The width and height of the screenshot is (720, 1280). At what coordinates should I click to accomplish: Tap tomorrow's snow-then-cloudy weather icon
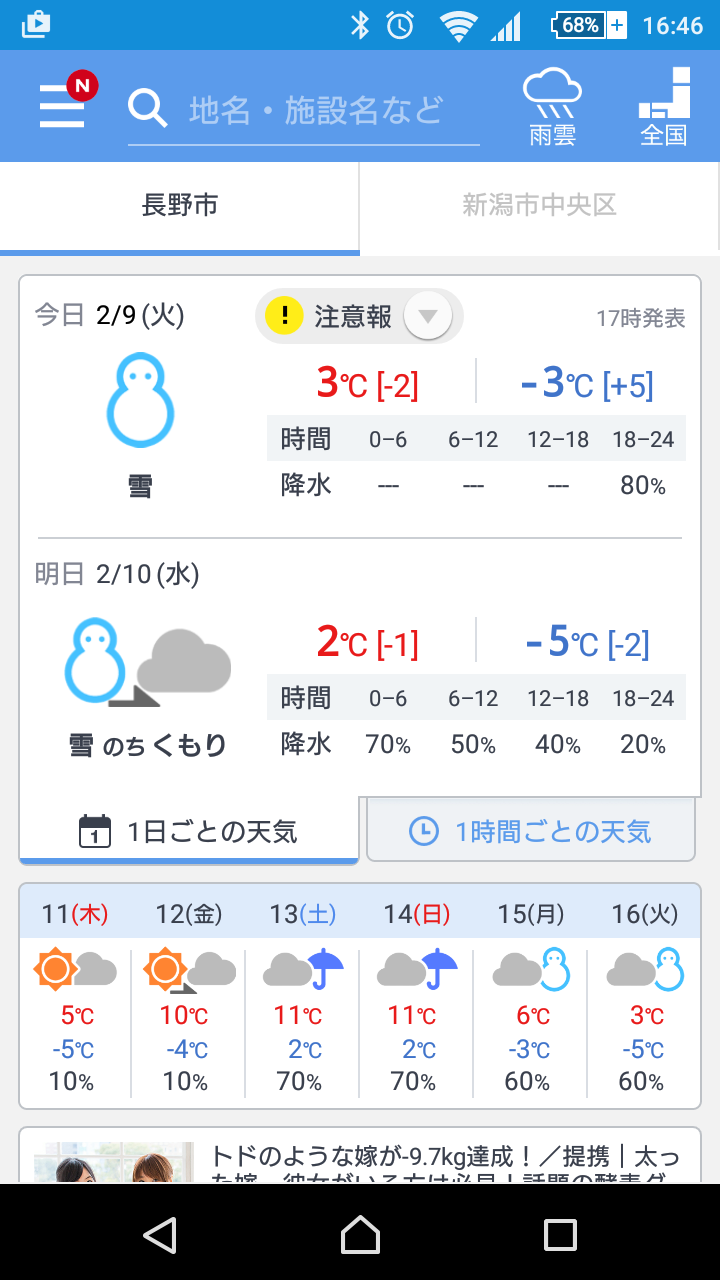click(148, 661)
